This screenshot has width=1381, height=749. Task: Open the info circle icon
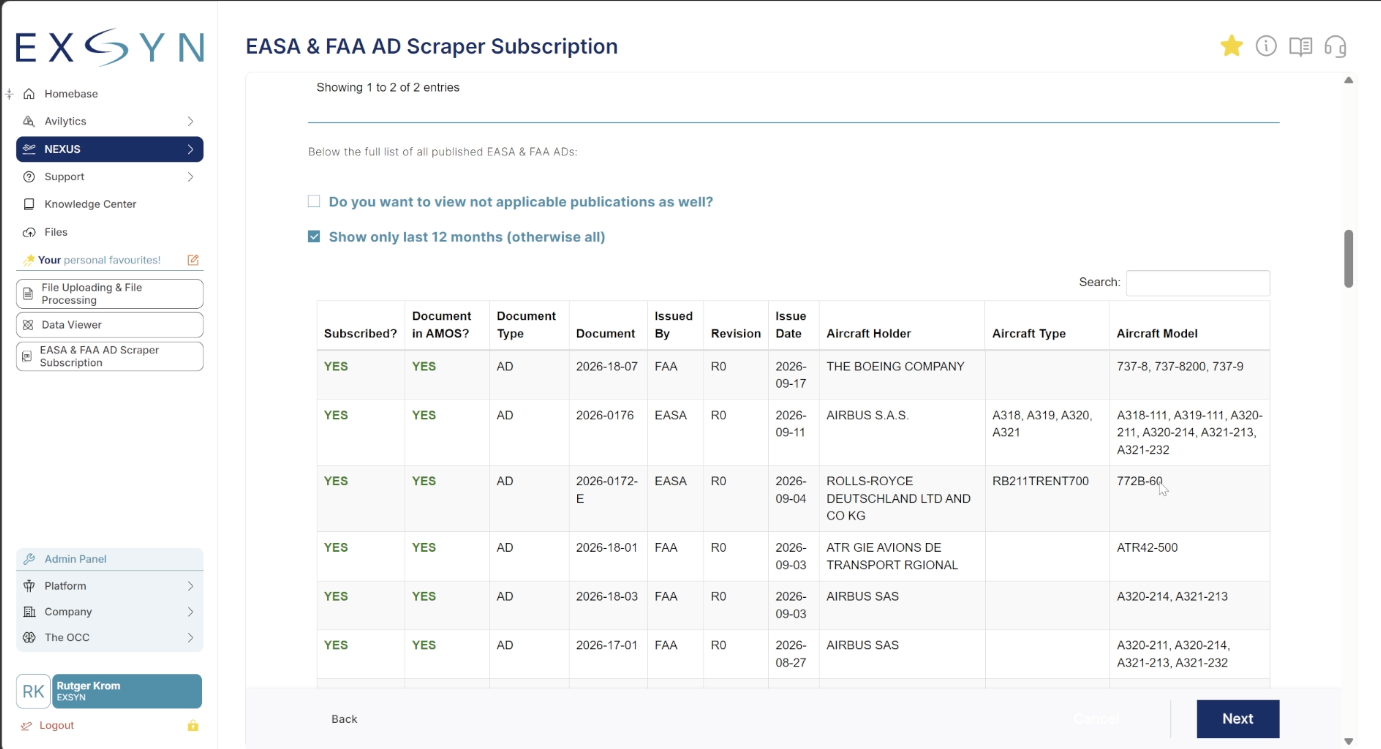(1266, 46)
